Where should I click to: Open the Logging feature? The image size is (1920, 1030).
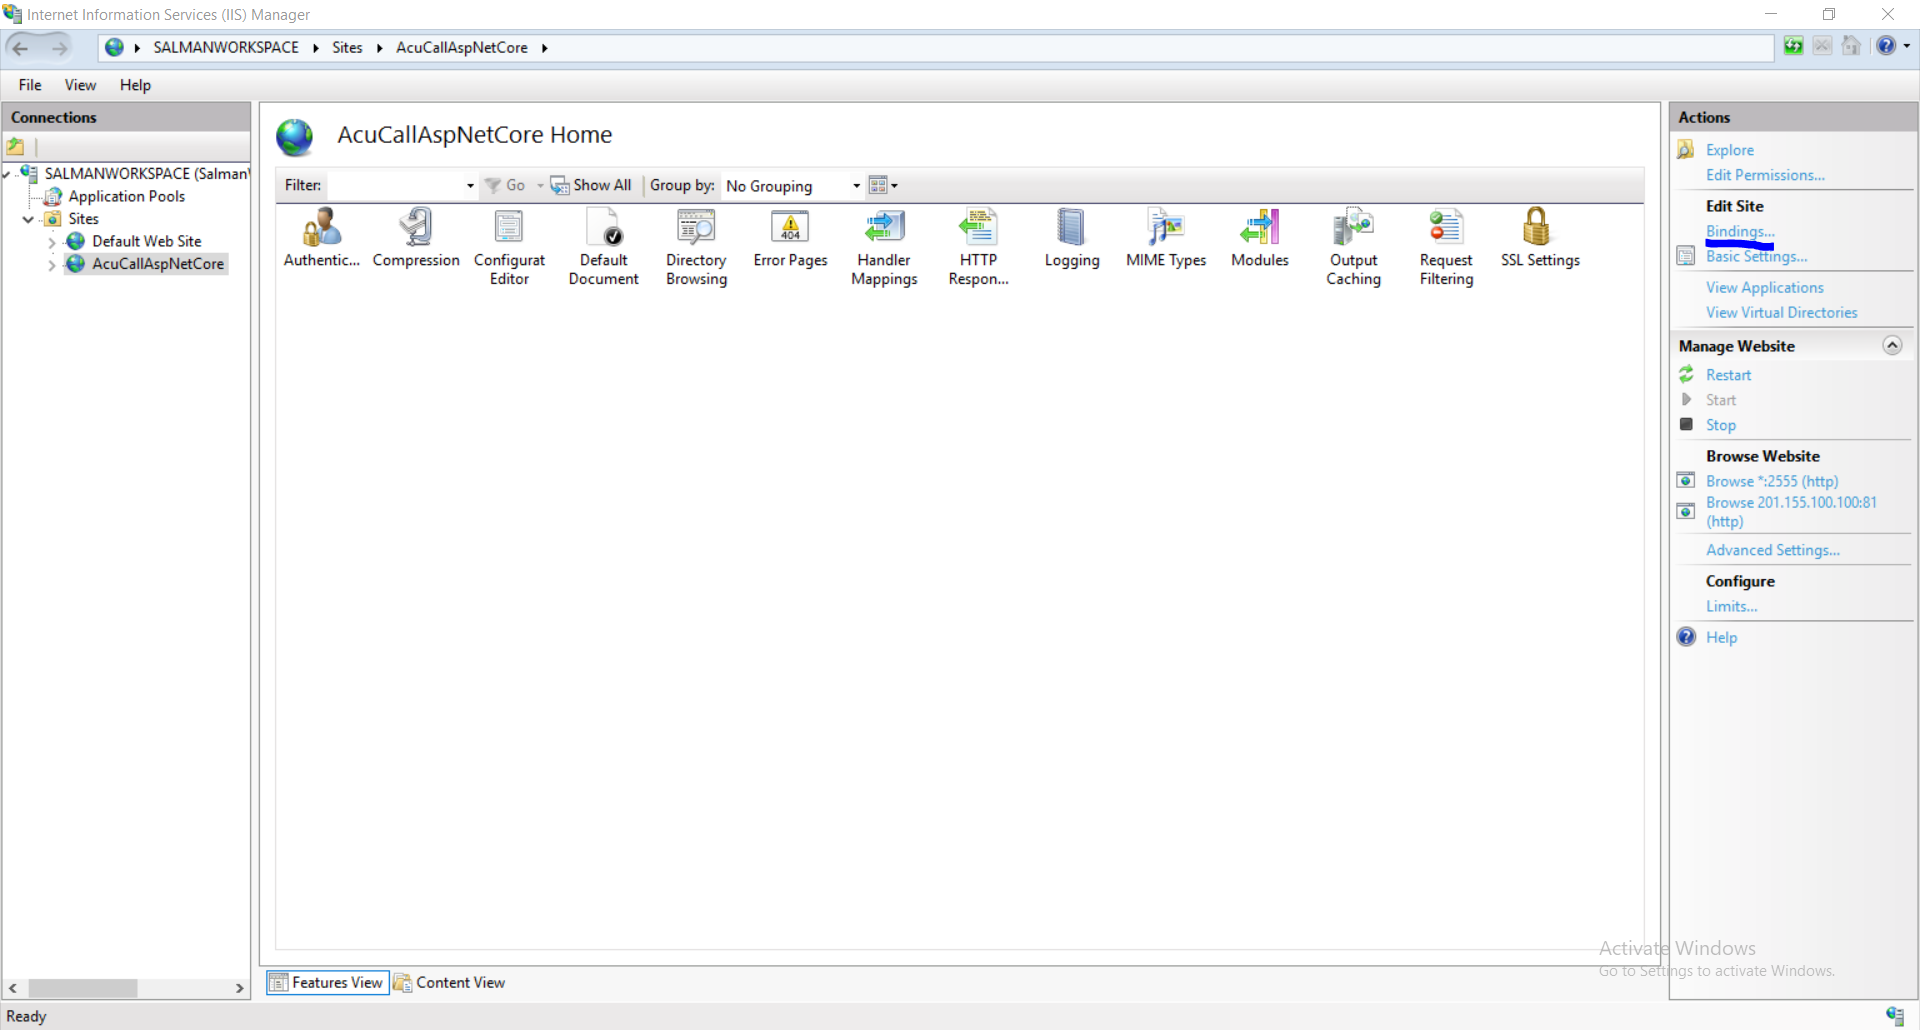(1071, 228)
